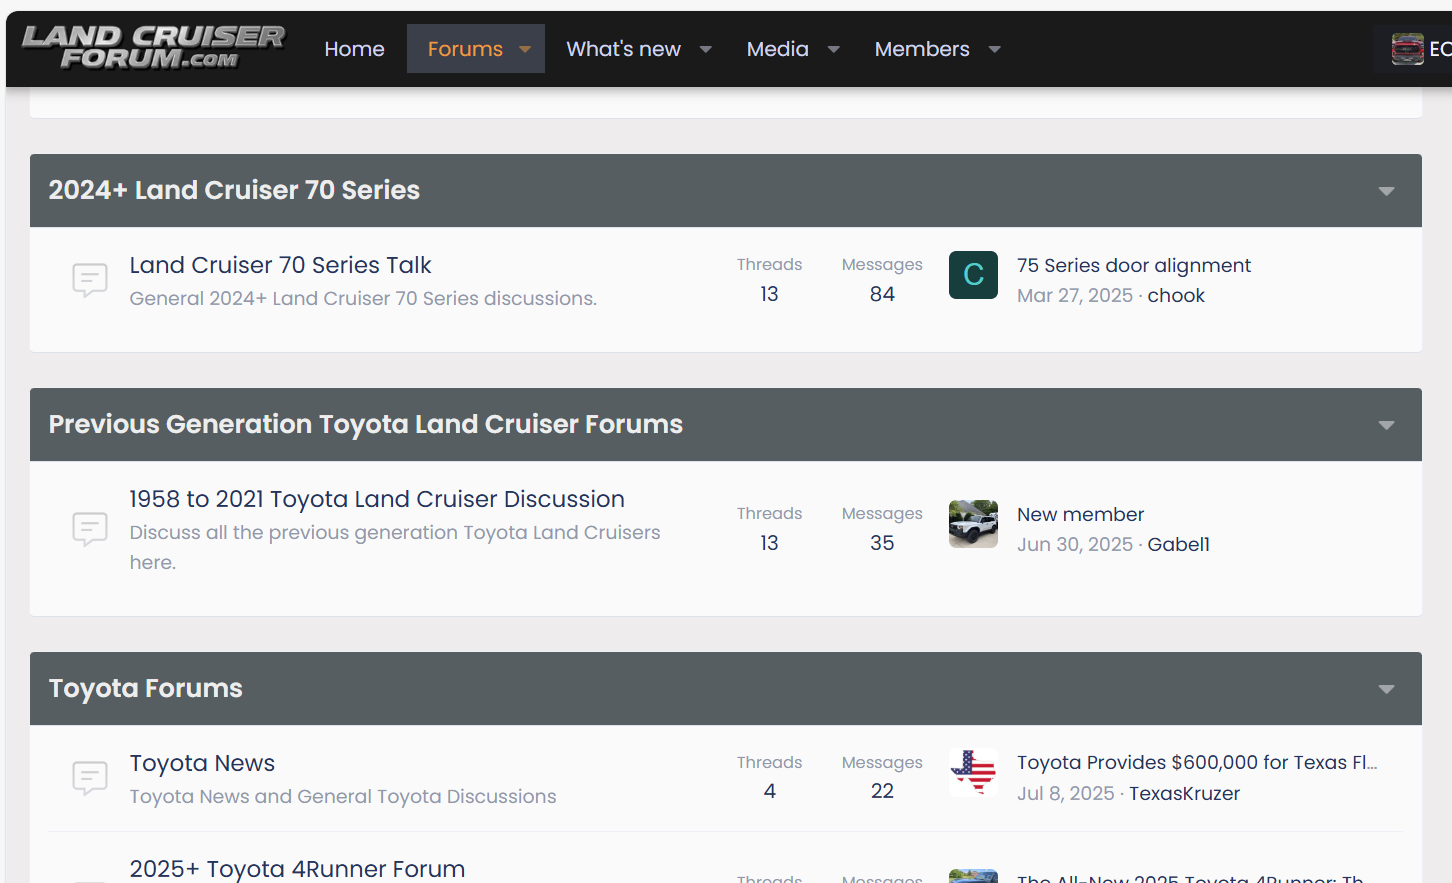Click the thread count 4 for Toyota News
This screenshot has height=883, width=1452.
[x=770, y=791]
